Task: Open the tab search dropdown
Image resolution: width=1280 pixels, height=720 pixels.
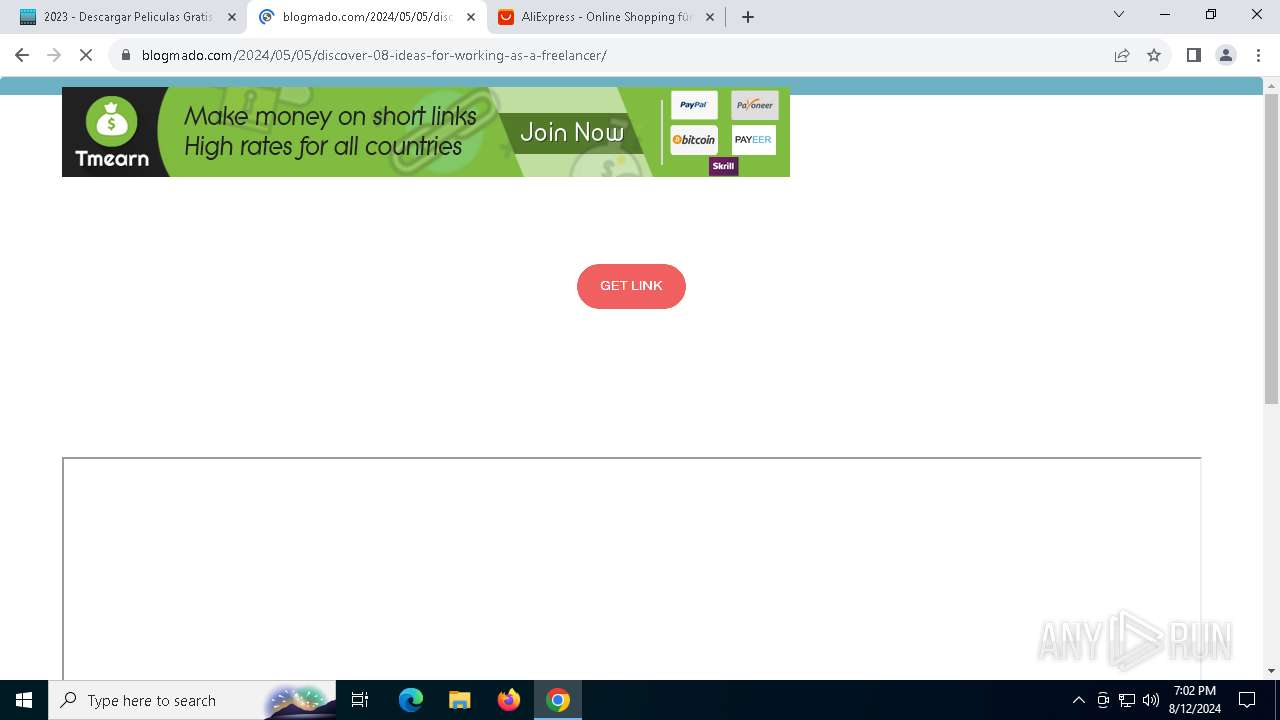Action: (1119, 15)
